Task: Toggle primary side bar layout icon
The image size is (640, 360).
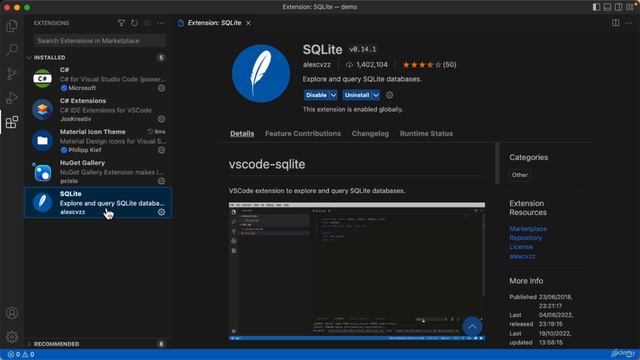Action: 596,7
